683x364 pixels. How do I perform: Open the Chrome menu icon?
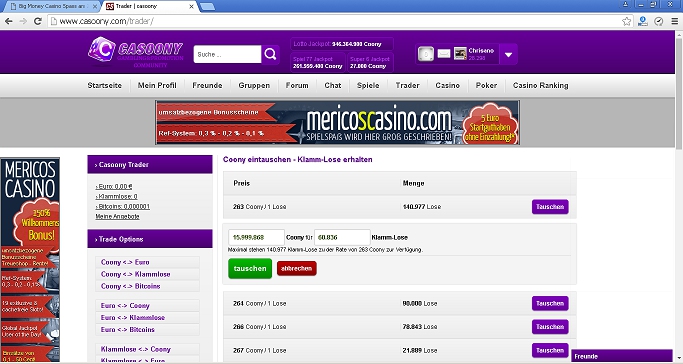(674, 21)
